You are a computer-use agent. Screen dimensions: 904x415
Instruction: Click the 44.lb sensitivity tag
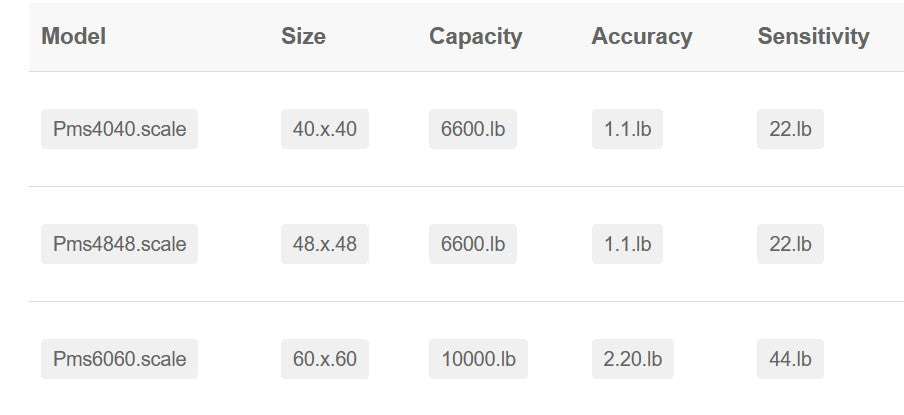(790, 359)
